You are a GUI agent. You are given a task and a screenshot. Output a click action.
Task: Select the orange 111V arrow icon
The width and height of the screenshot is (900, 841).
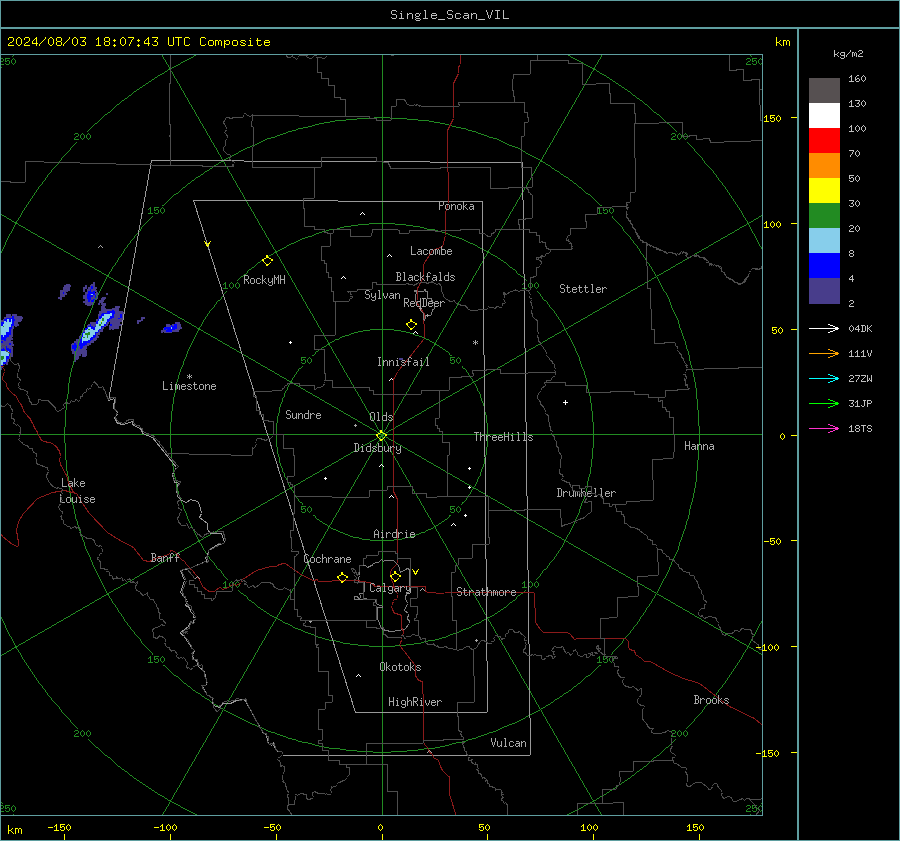click(x=824, y=354)
